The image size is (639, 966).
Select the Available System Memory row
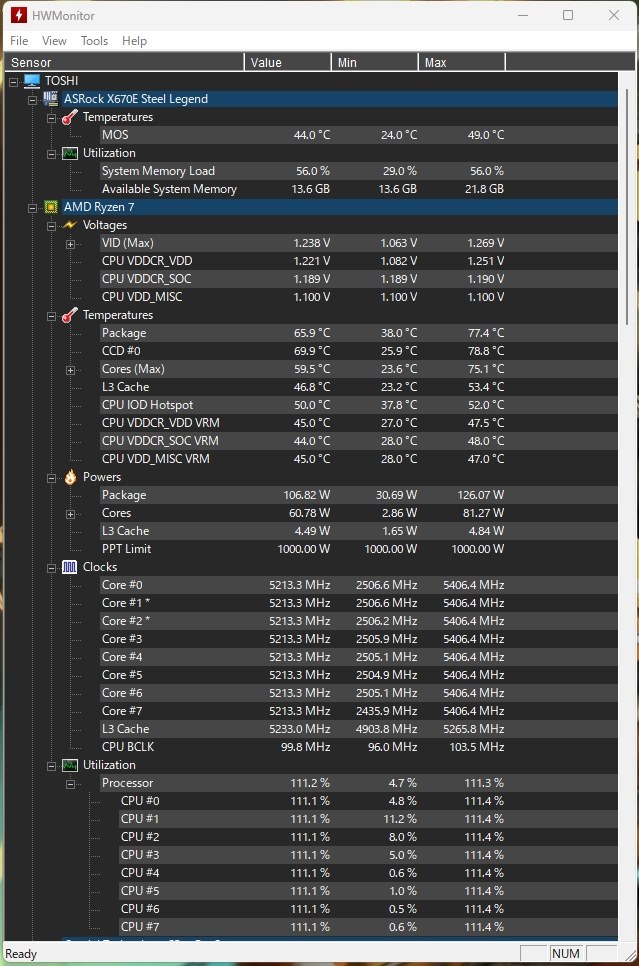359,189
